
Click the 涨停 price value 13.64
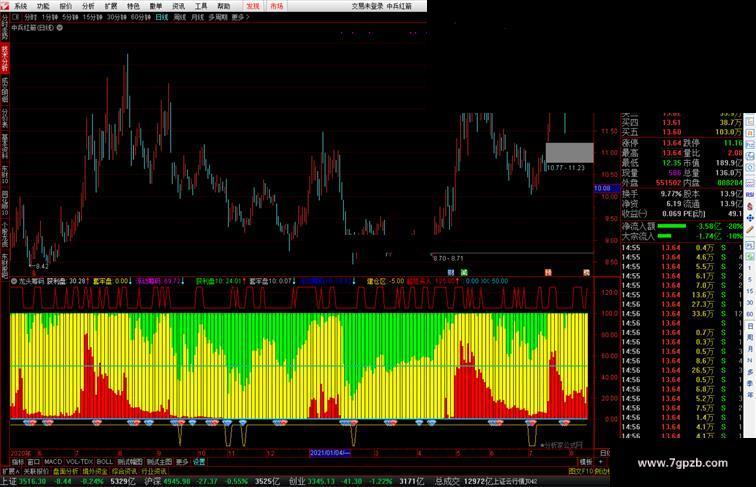[671, 143]
